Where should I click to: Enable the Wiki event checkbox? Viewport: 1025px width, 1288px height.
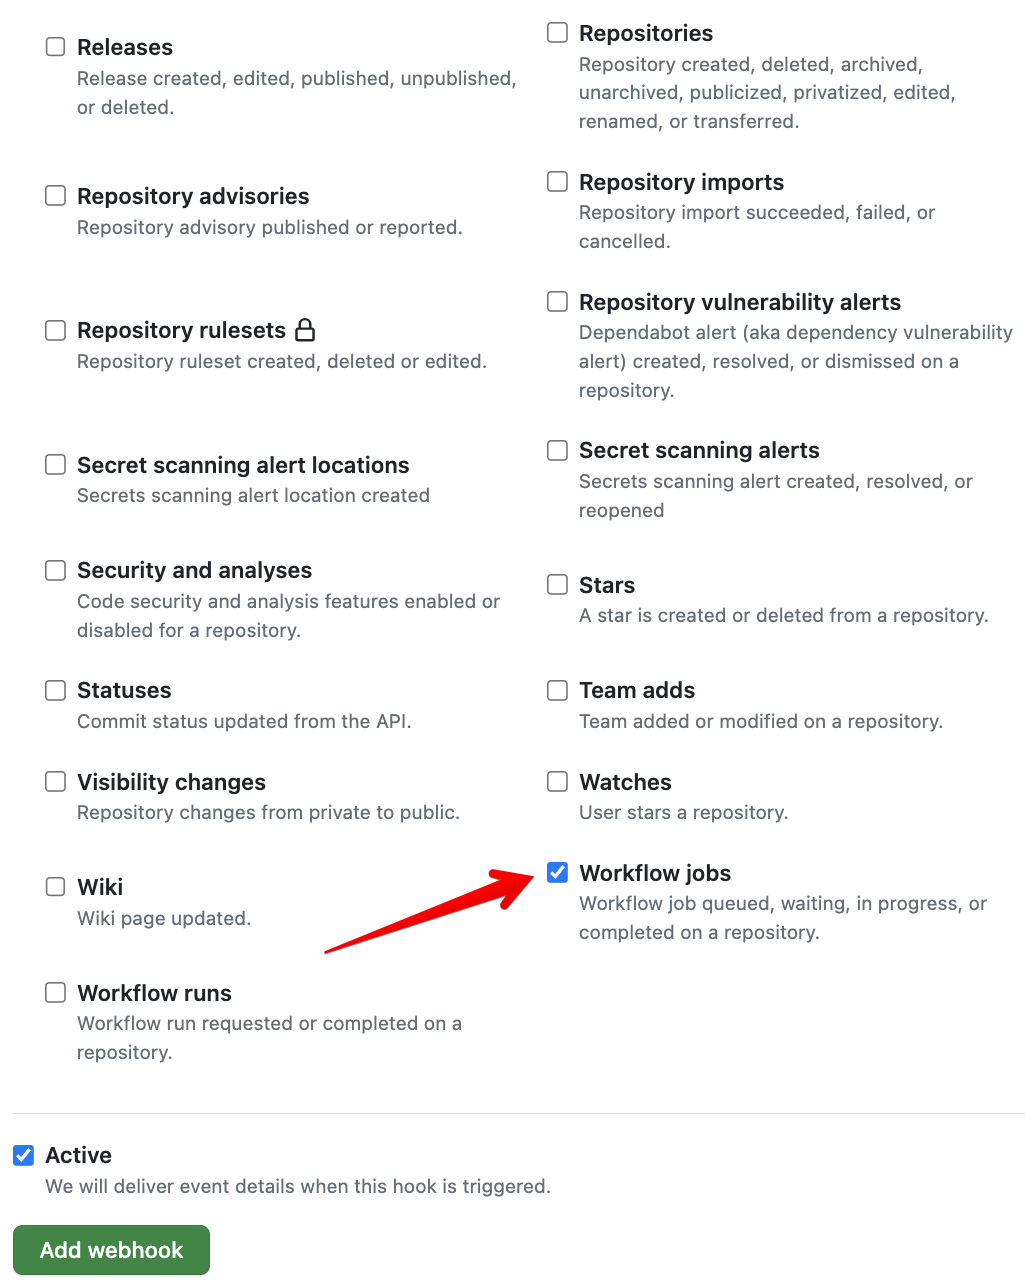coord(56,887)
